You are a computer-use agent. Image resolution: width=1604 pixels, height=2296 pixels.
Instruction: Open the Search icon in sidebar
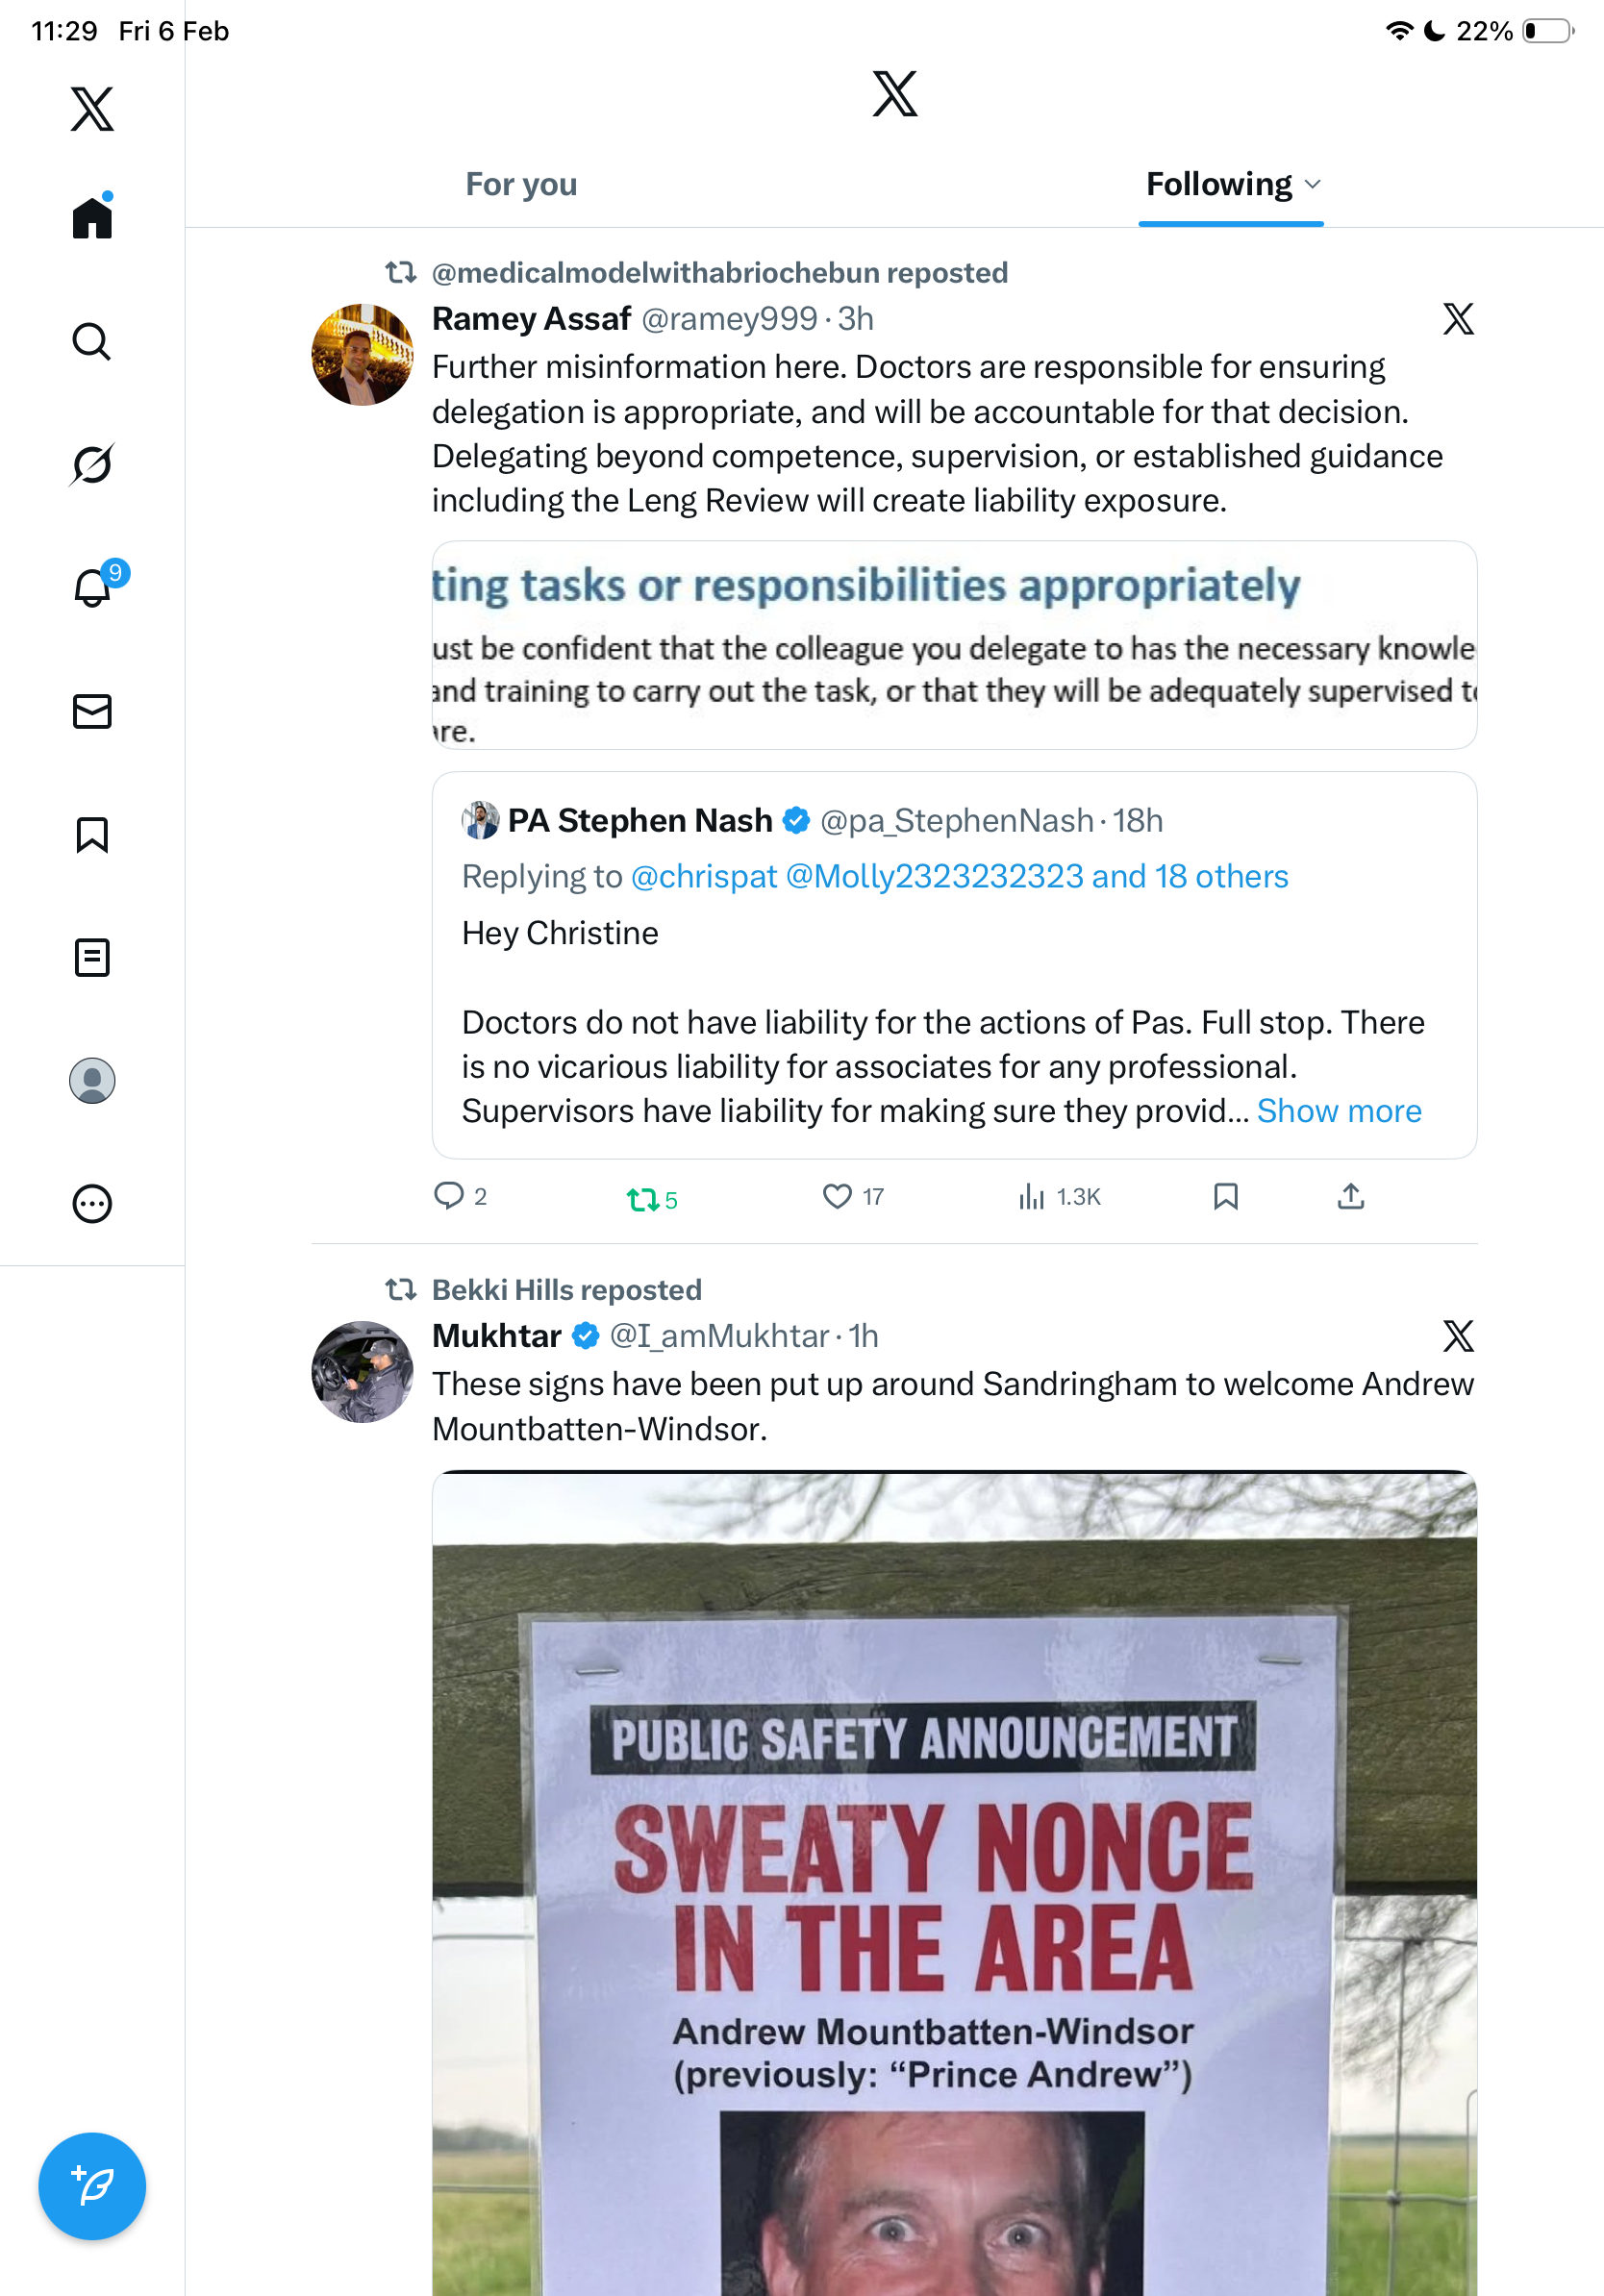[92, 342]
